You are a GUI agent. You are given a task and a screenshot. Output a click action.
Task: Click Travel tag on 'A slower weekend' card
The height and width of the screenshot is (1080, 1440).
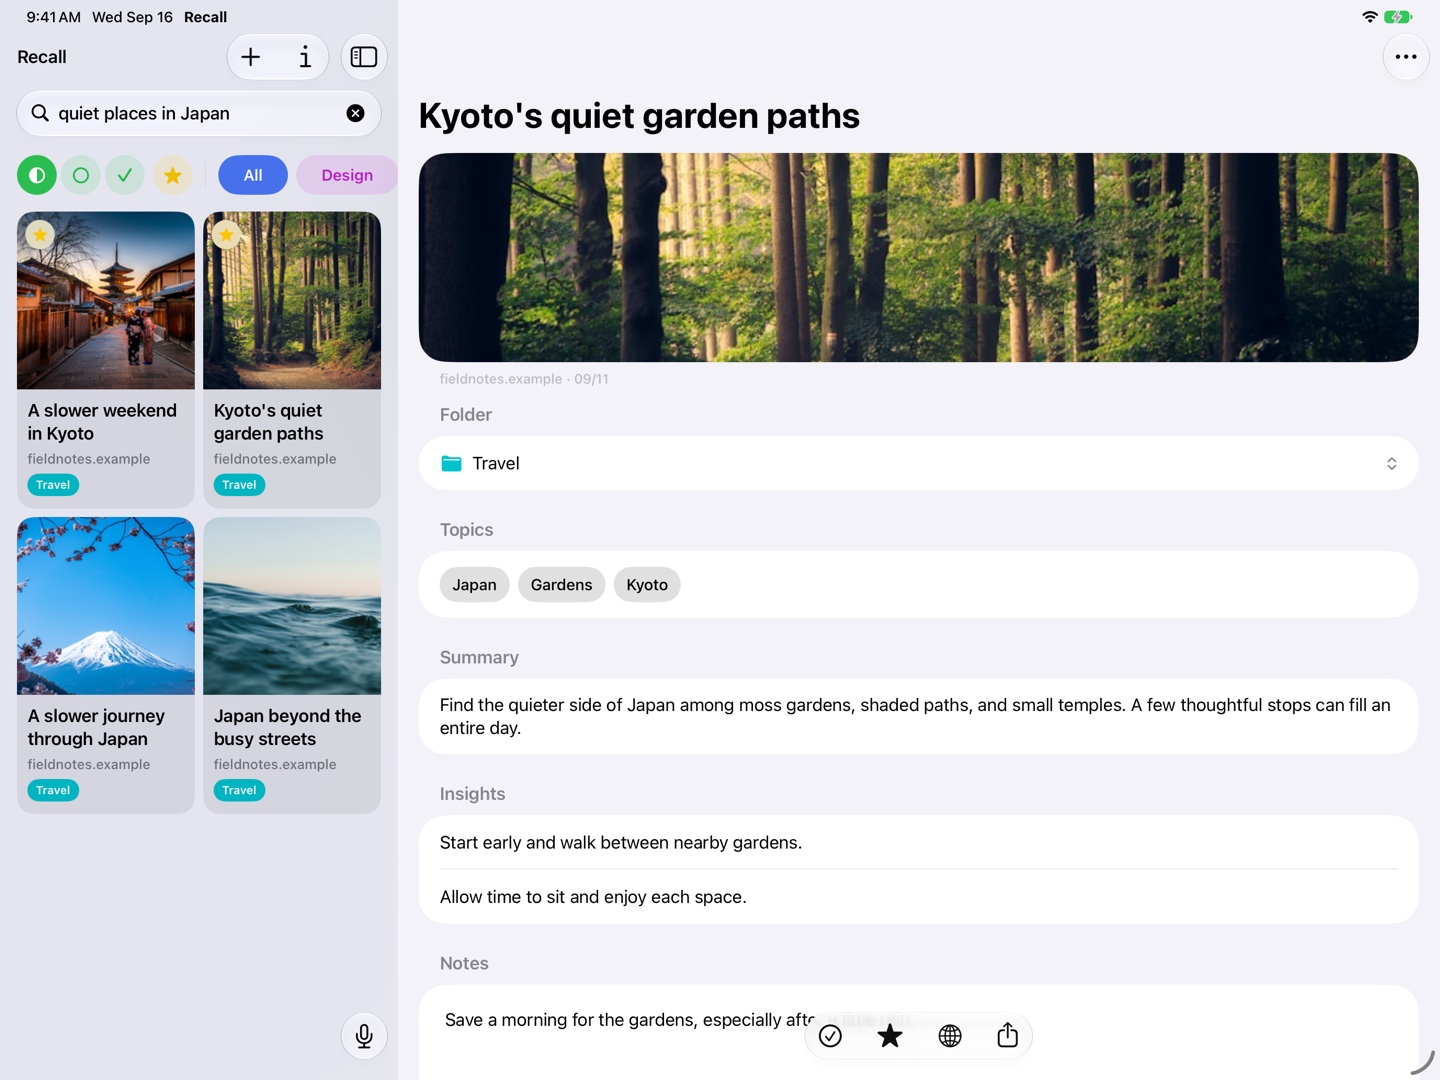click(x=53, y=485)
